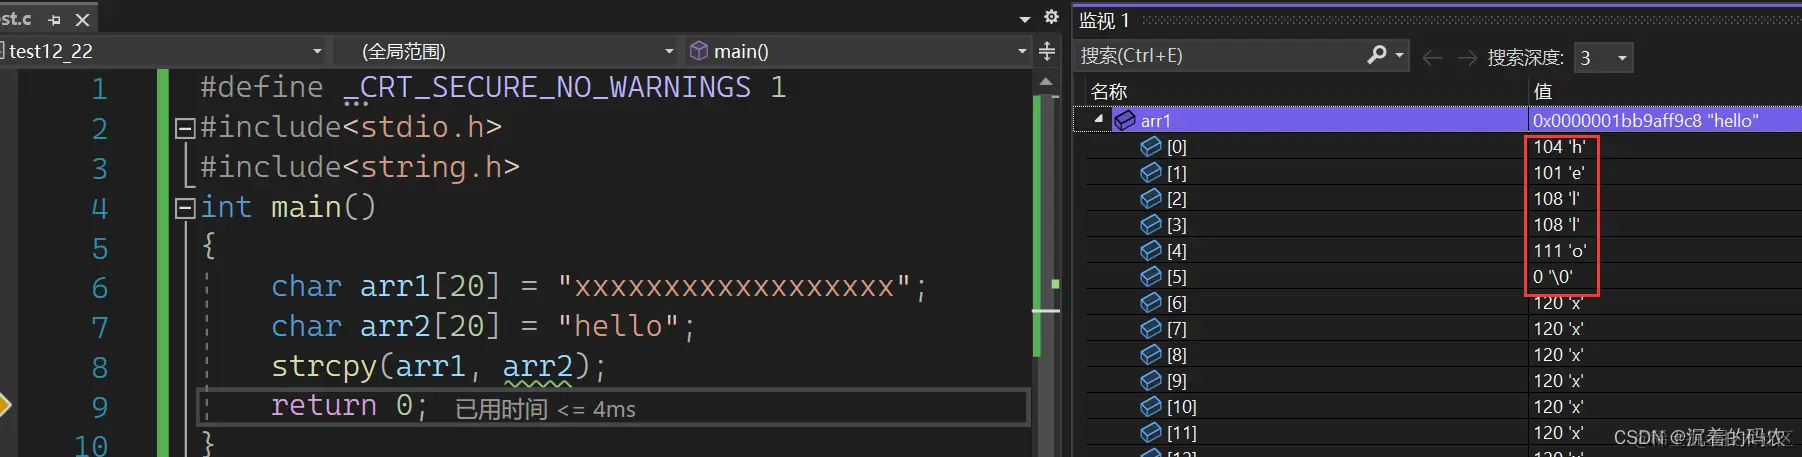This screenshot has width=1802, height=457.
Task: Select the [10] element row
Action: click(x=1437, y=407)
